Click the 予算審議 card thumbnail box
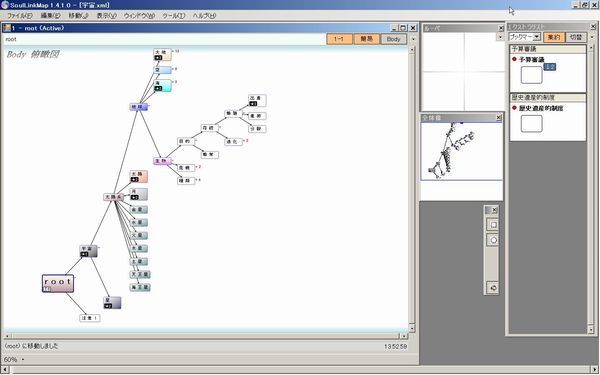The image size is (600, 375). point(532,75)
